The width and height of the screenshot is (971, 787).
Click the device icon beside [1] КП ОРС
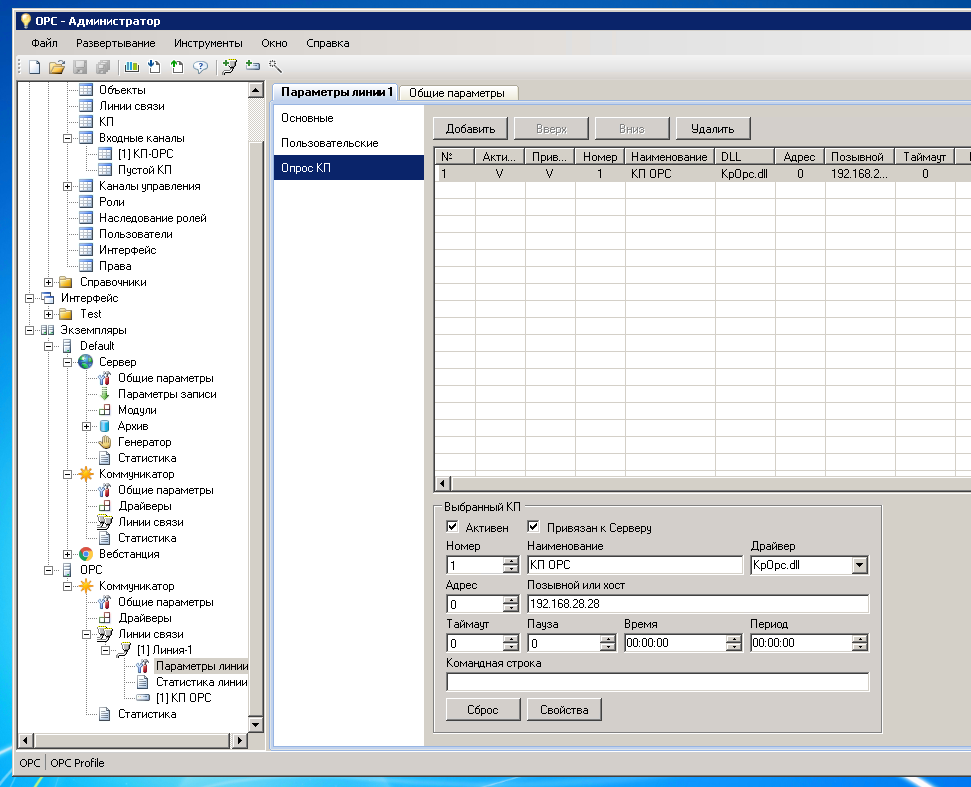tap(142, 698)
